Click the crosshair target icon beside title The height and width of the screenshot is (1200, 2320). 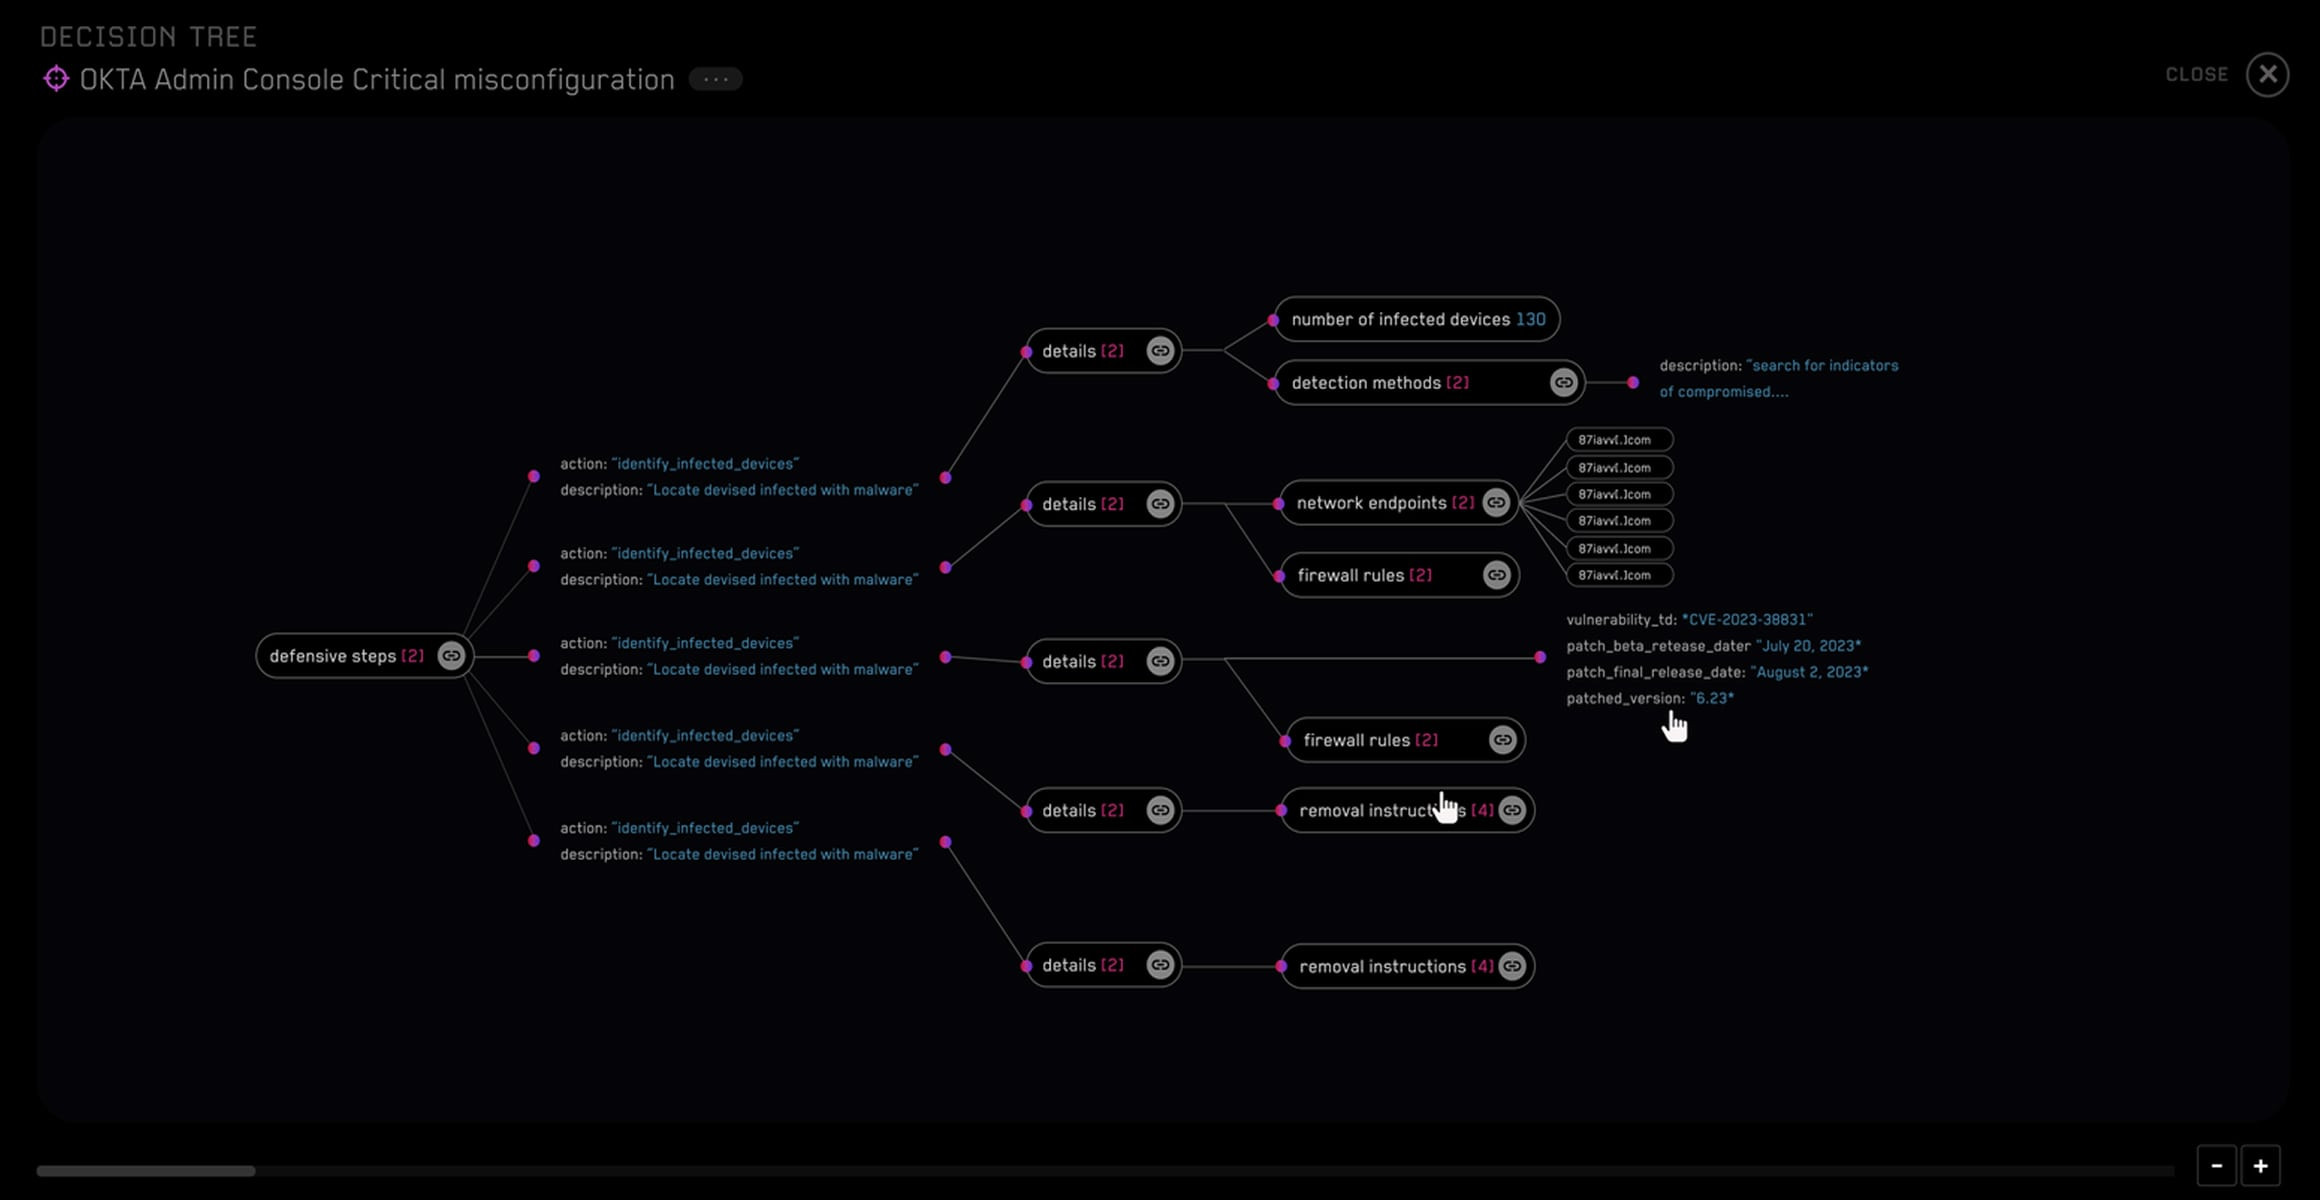point(56,79)
